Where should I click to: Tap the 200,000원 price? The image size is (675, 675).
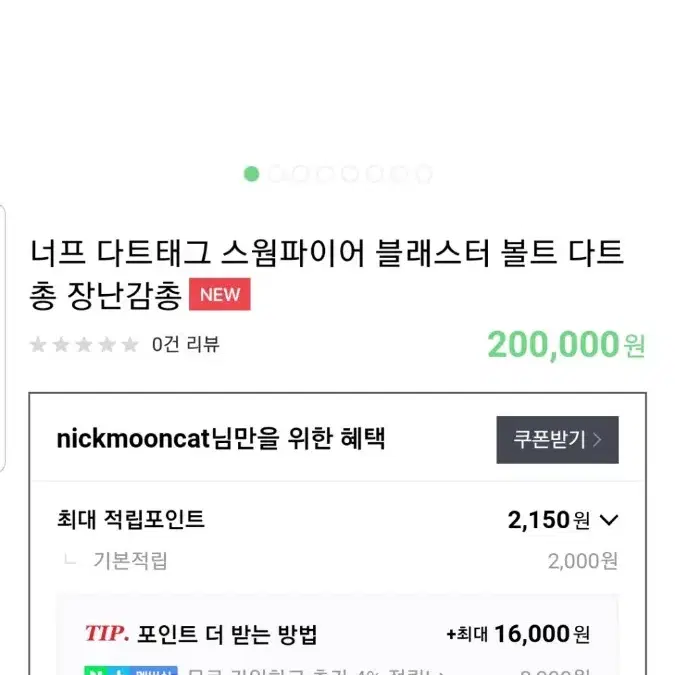(x=566, y=344)
